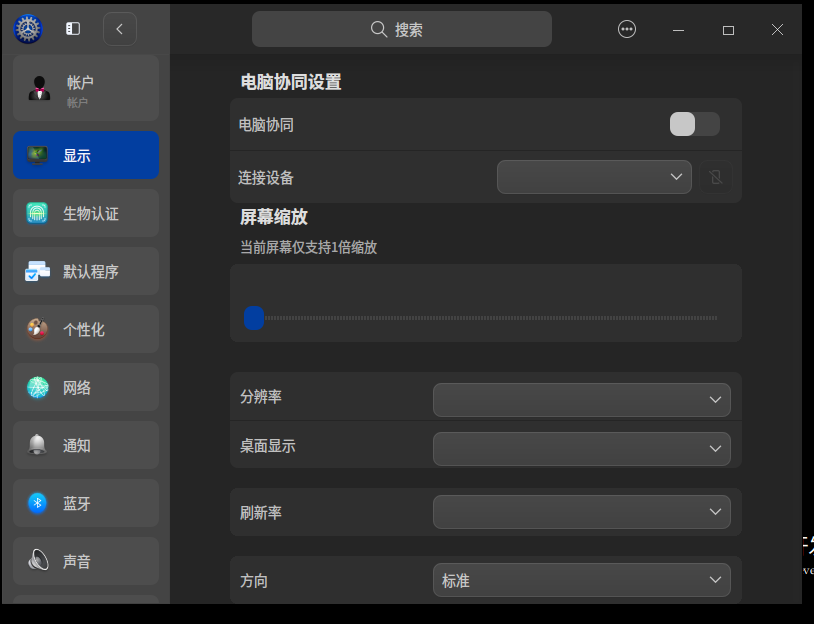
Task: Open the more options ellipsis menu
Action: click(x=627, y=29)
